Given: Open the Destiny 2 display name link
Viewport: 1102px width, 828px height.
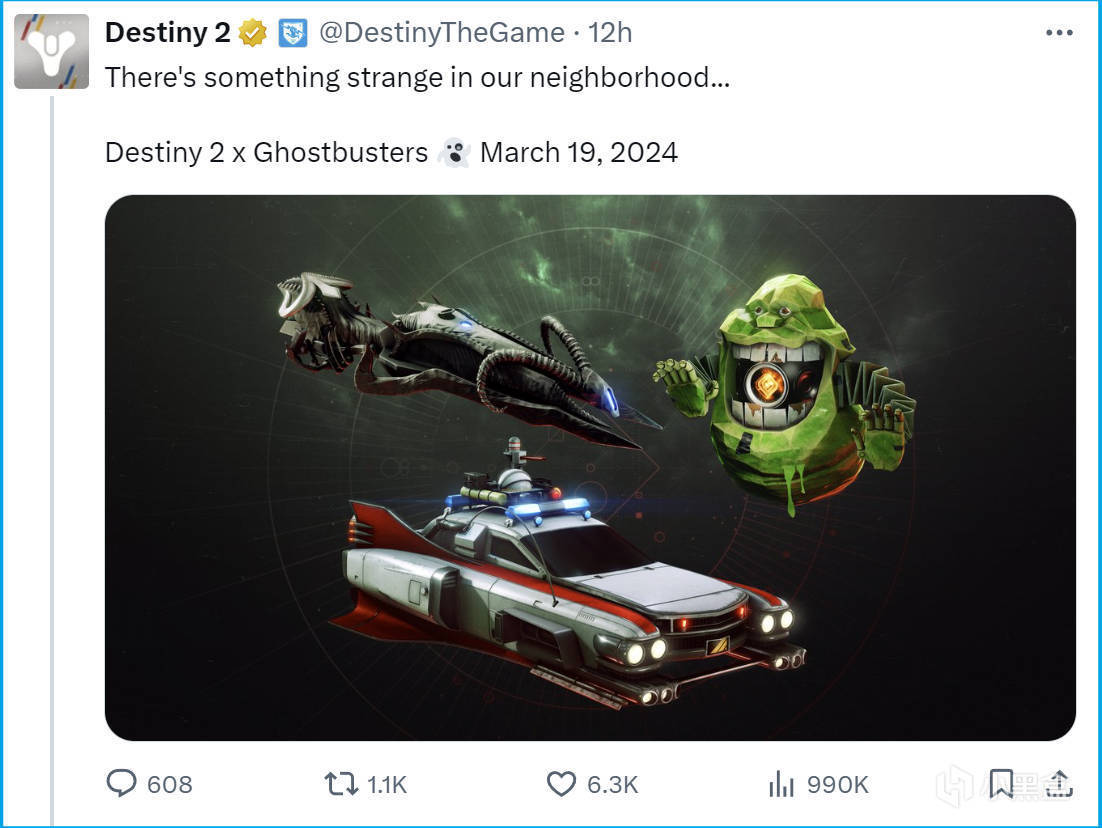Looking at the screenshot, I should (168, 33).
